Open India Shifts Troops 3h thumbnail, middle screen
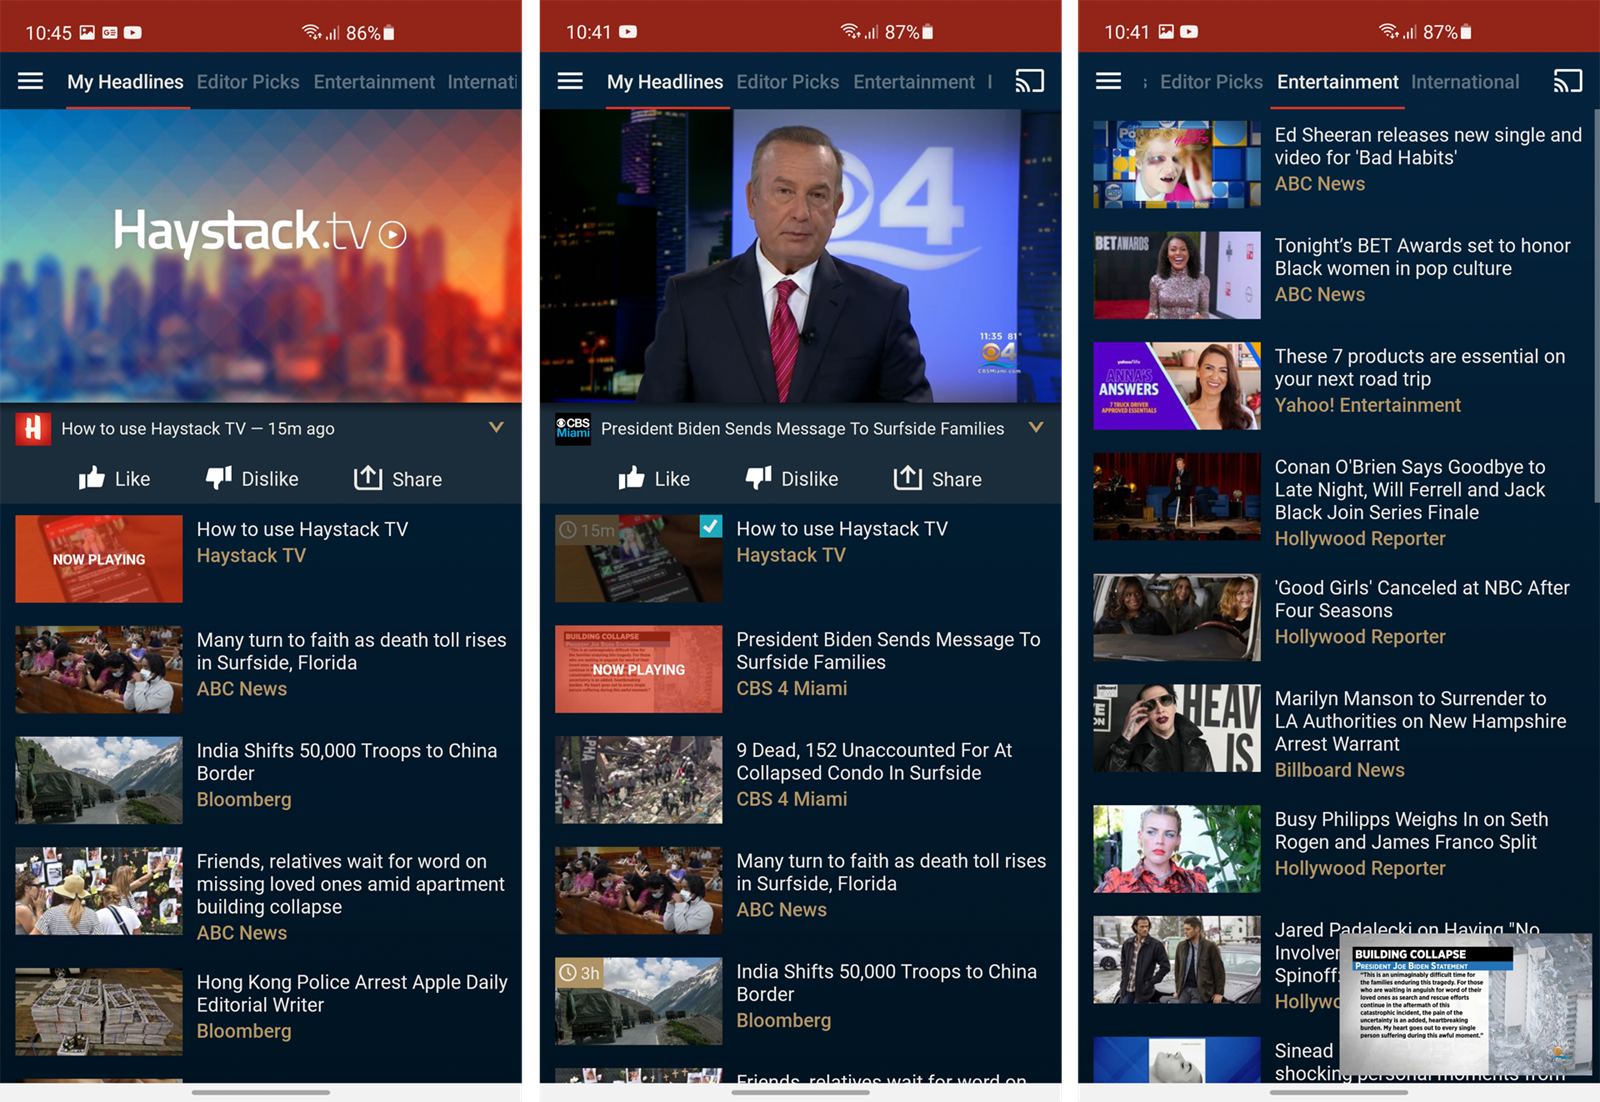 (638, 1001)
